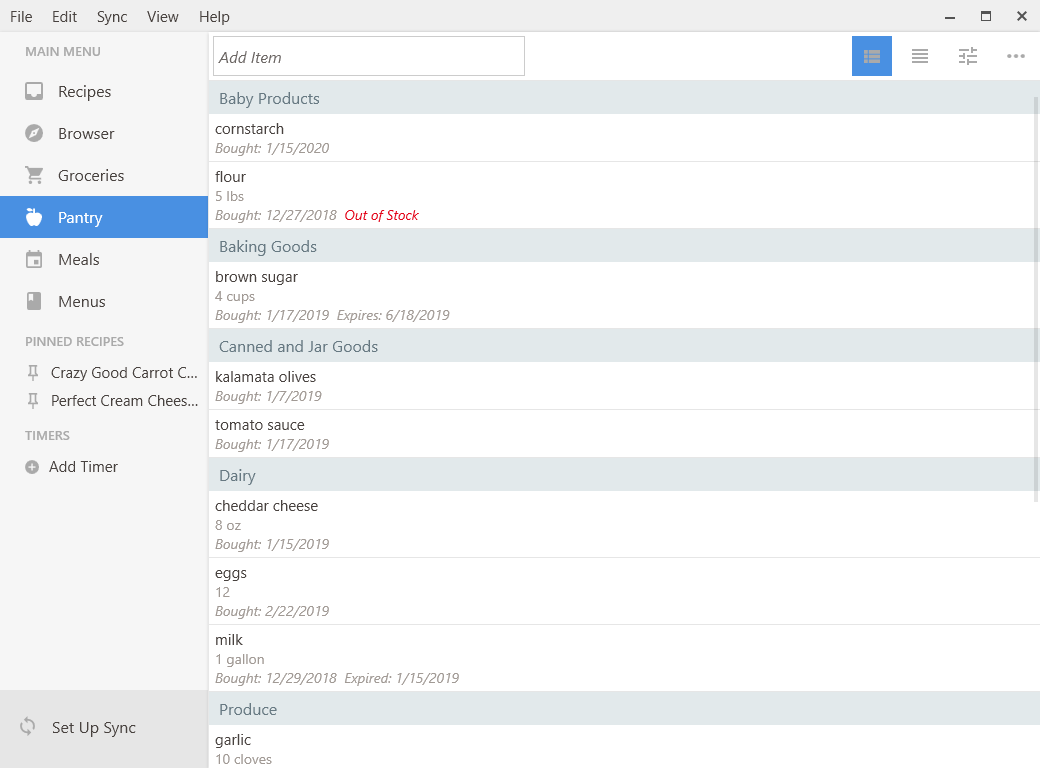Click the Pantry apple icon
This screenshot has height=768, width=1040.
34,217
